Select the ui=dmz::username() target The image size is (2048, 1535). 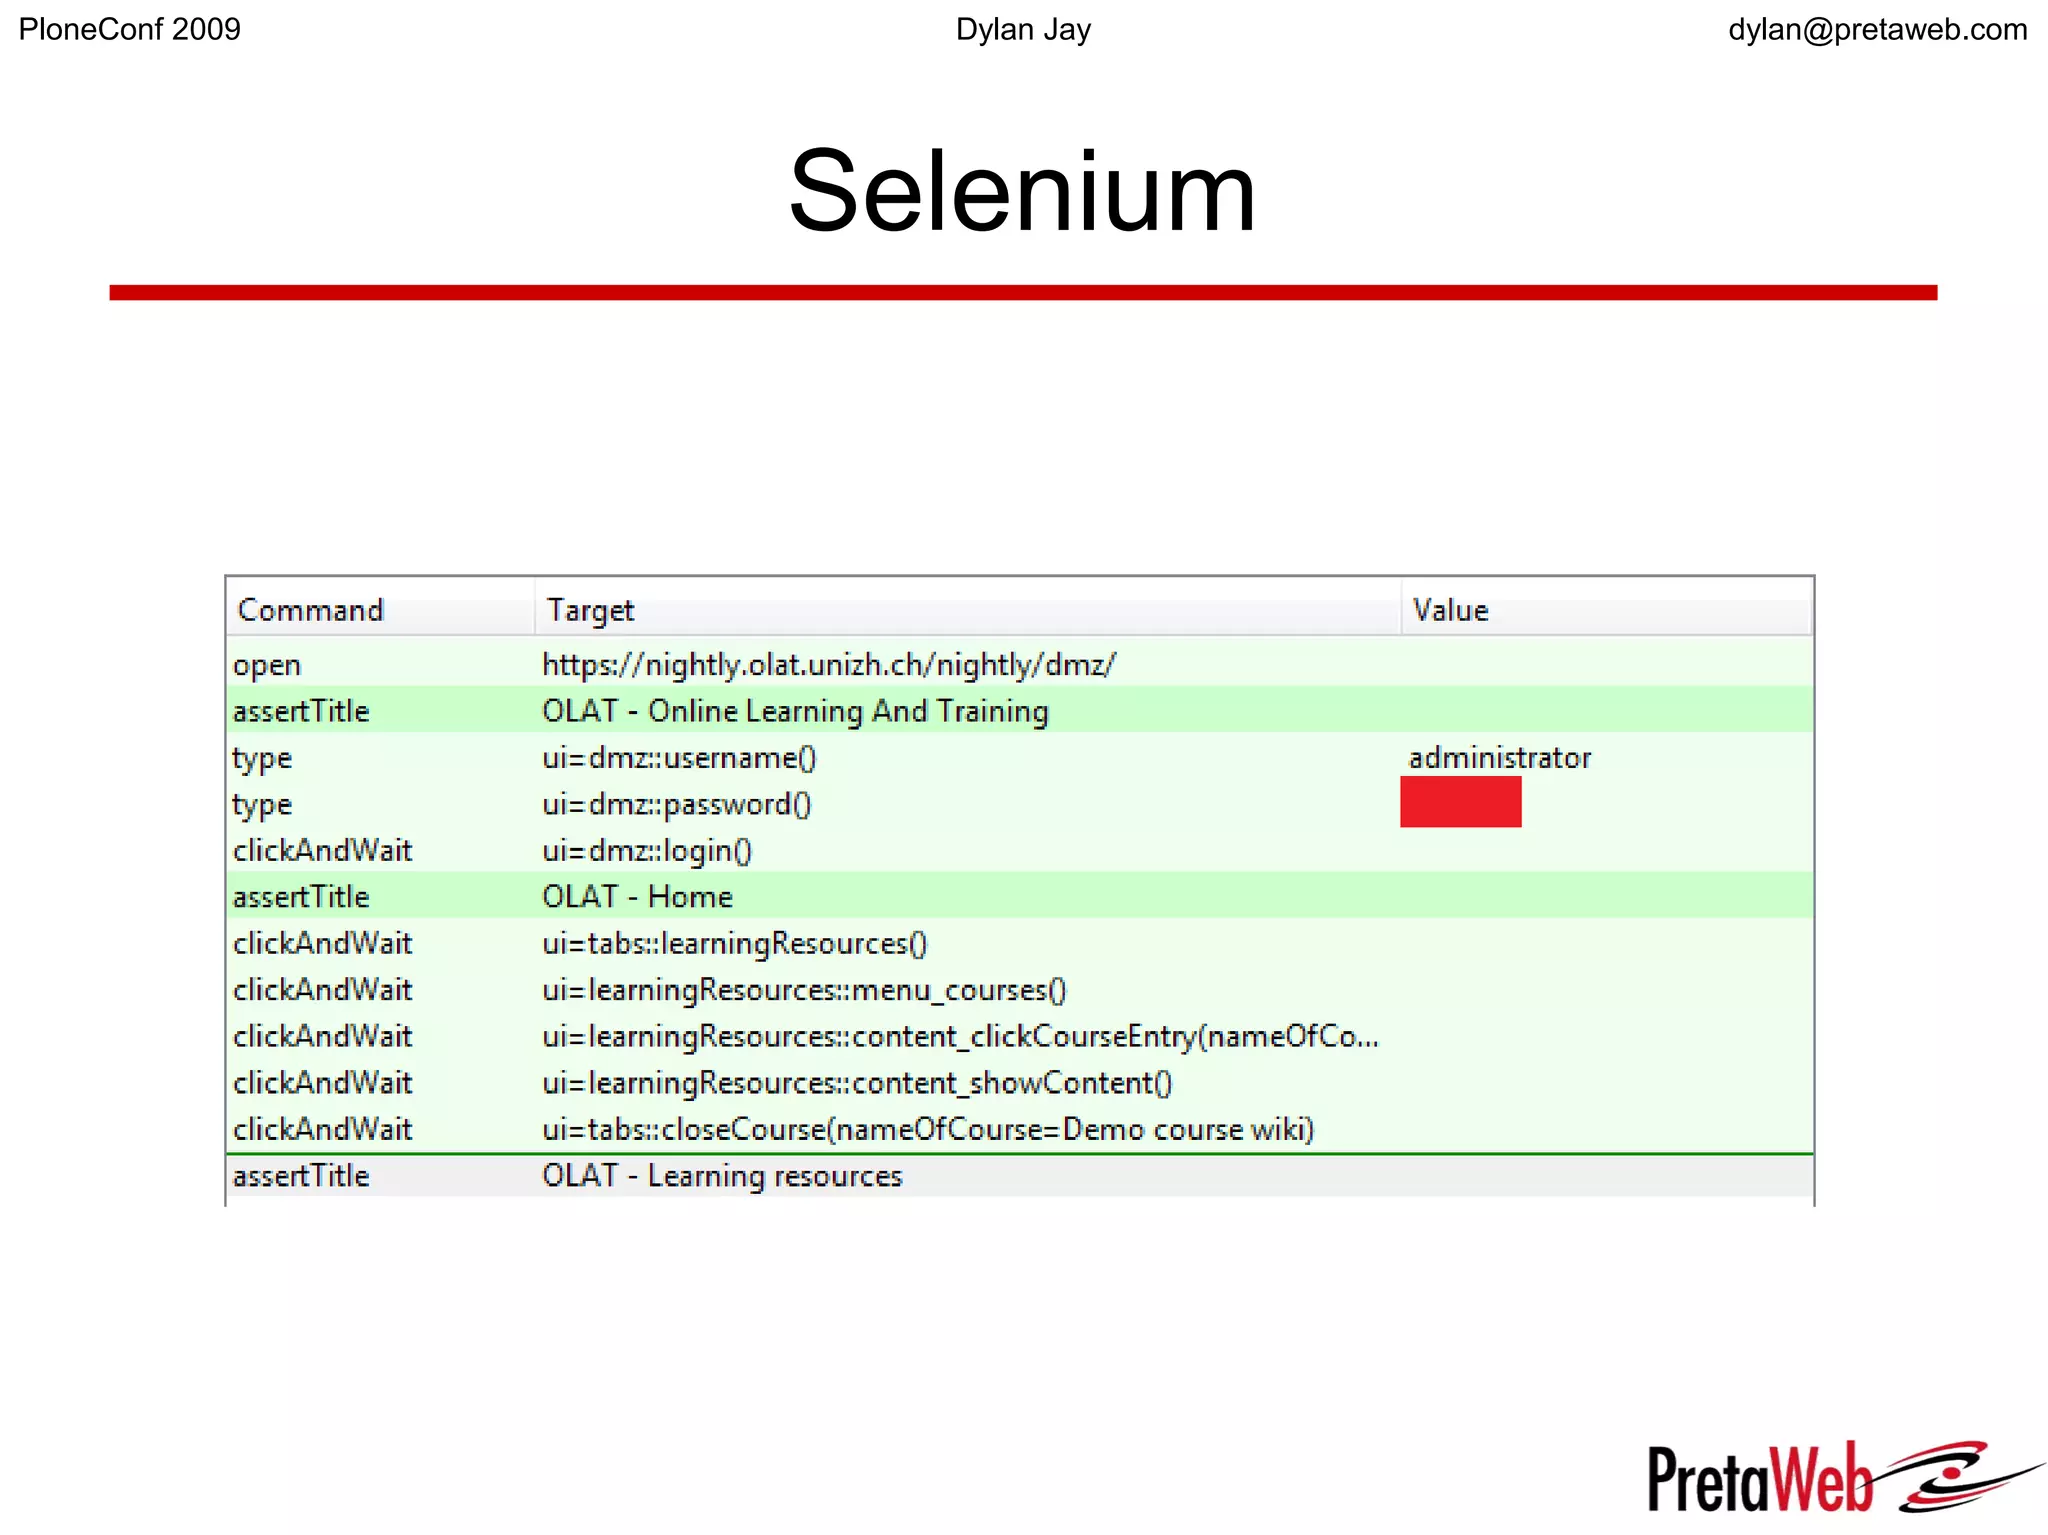click(x=679, y=758)
